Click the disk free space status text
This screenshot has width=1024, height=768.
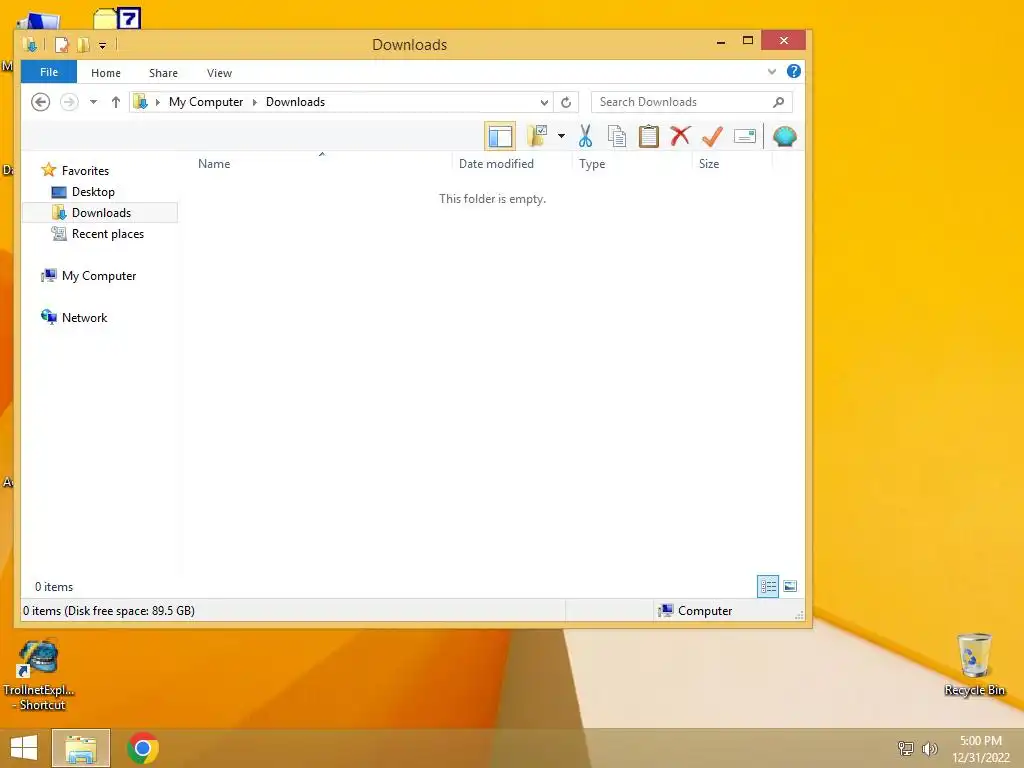109,611
